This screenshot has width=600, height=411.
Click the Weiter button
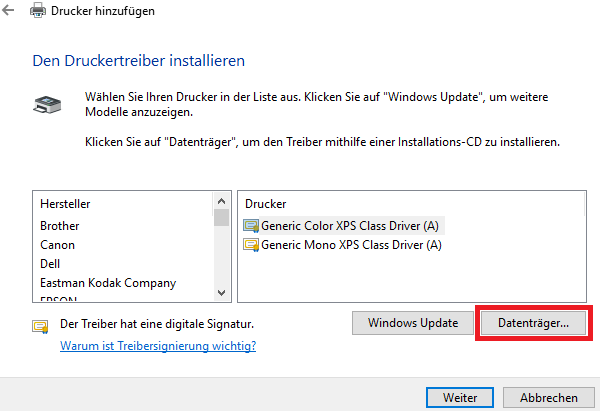[460, 396]
